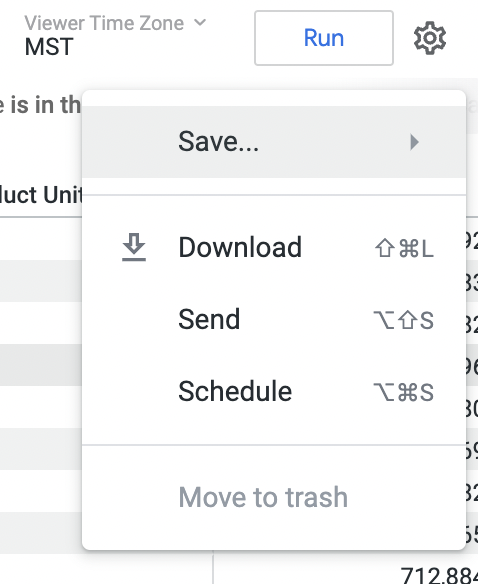Click the Download shortcut hint ⇧⌘L
This screenshot has height=584, width=478.
(404, 248)
